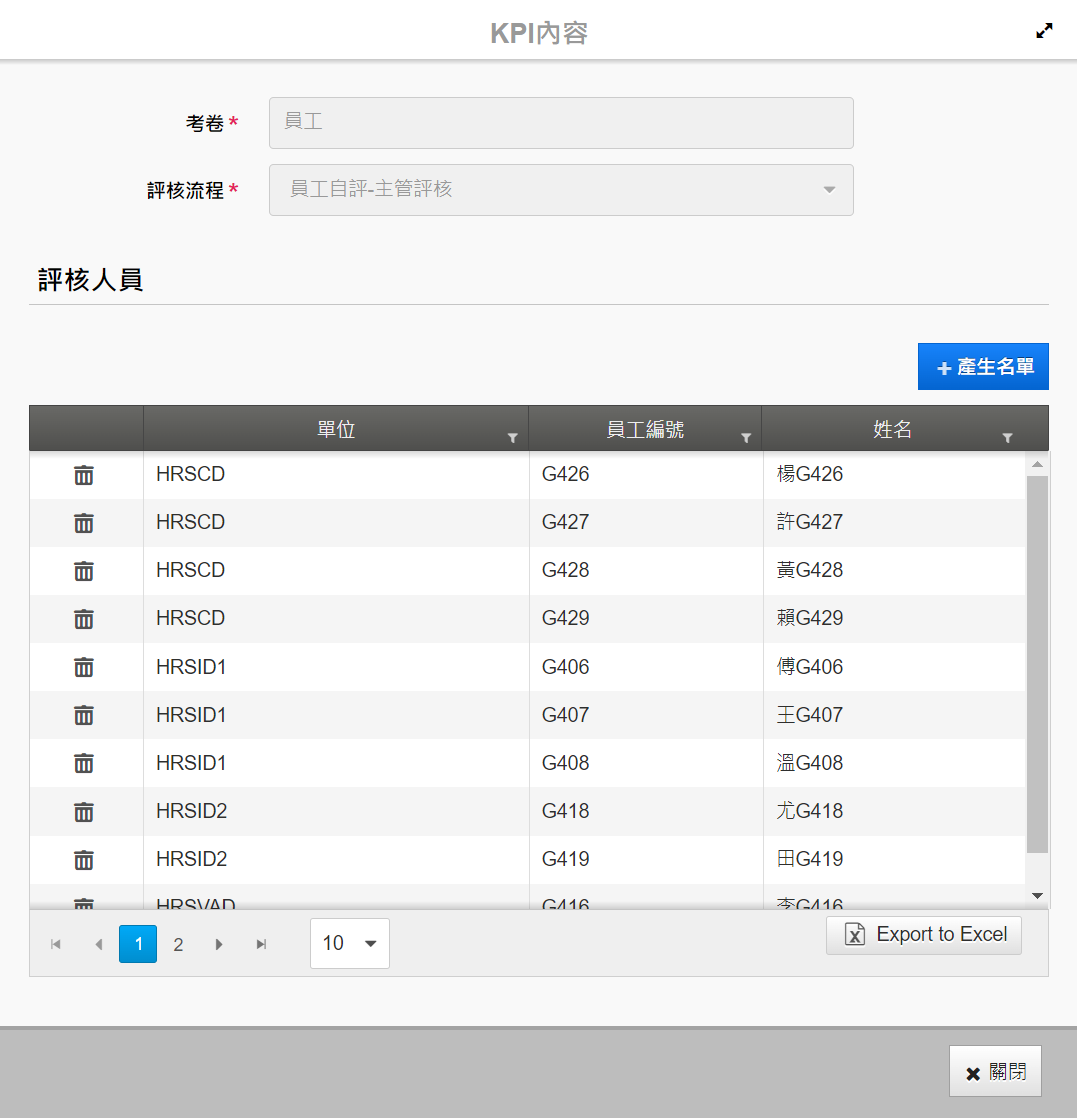Viewport: 1077px width, 1118px height.
Task: Jump to the last page
Action: (261, 944)
